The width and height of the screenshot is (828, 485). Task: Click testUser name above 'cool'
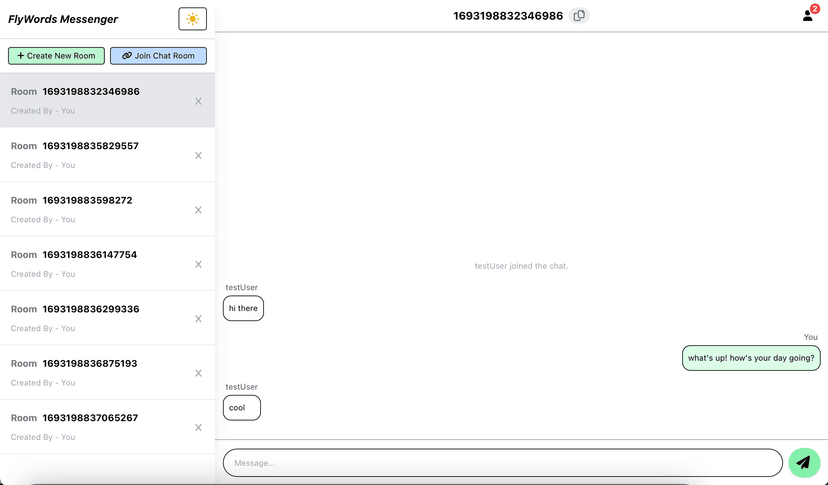coord(241,387)
